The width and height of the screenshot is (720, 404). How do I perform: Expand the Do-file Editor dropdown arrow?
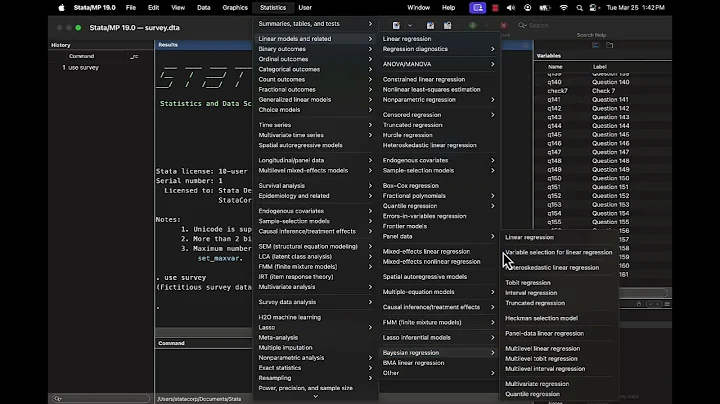click(408, 25)
